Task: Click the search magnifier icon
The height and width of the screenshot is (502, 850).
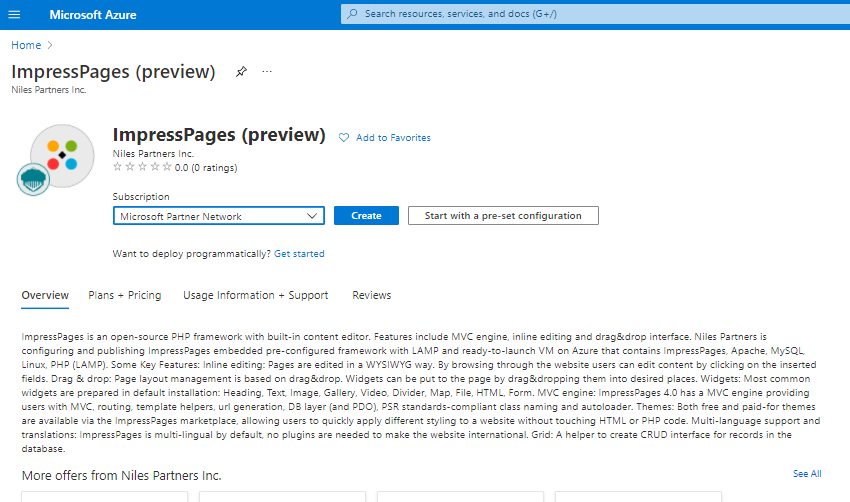Action: tap(352, 14)
